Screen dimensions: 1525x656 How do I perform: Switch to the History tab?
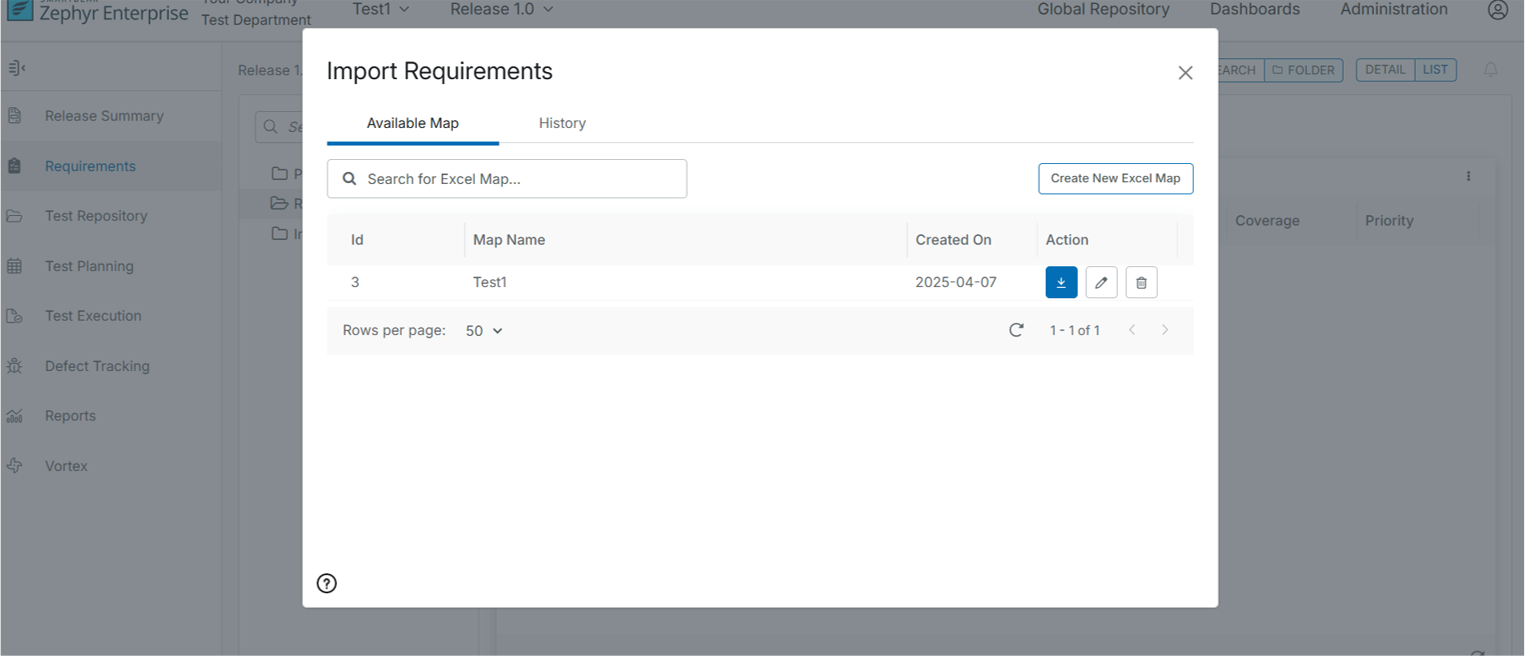pyautogui.click(x=562, y=123)
